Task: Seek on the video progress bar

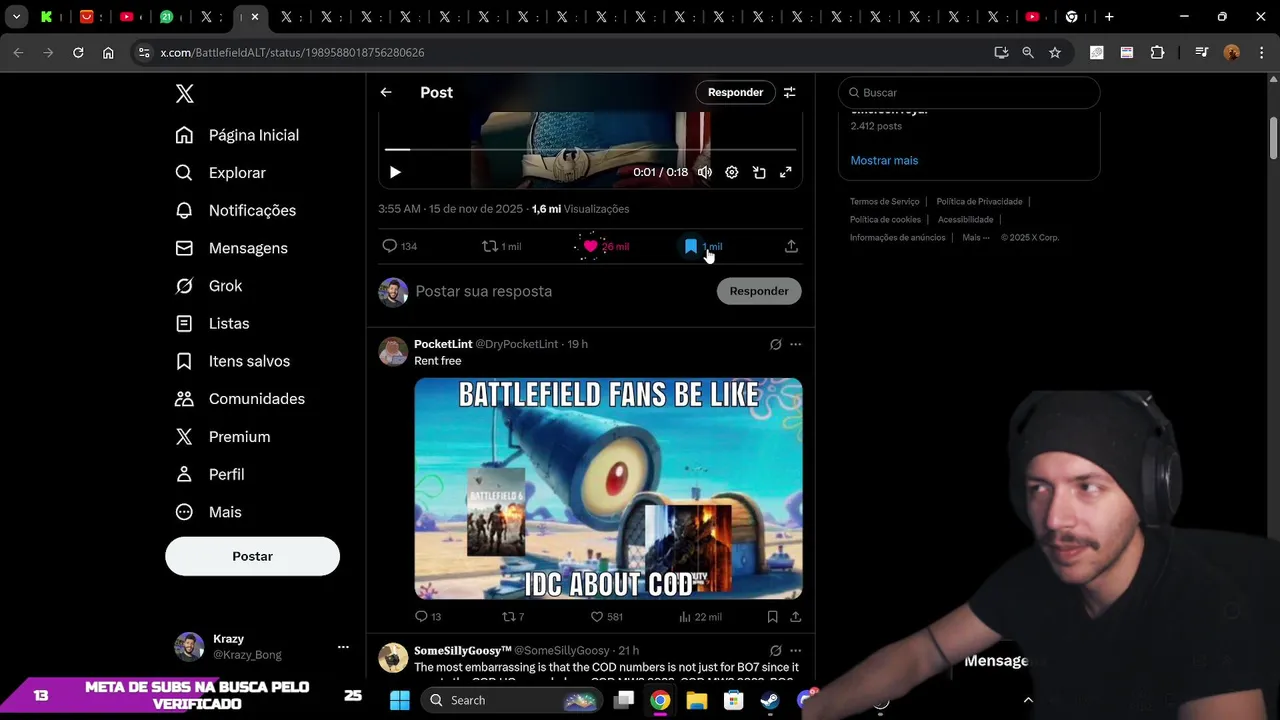Action: [x=590, y=149]
